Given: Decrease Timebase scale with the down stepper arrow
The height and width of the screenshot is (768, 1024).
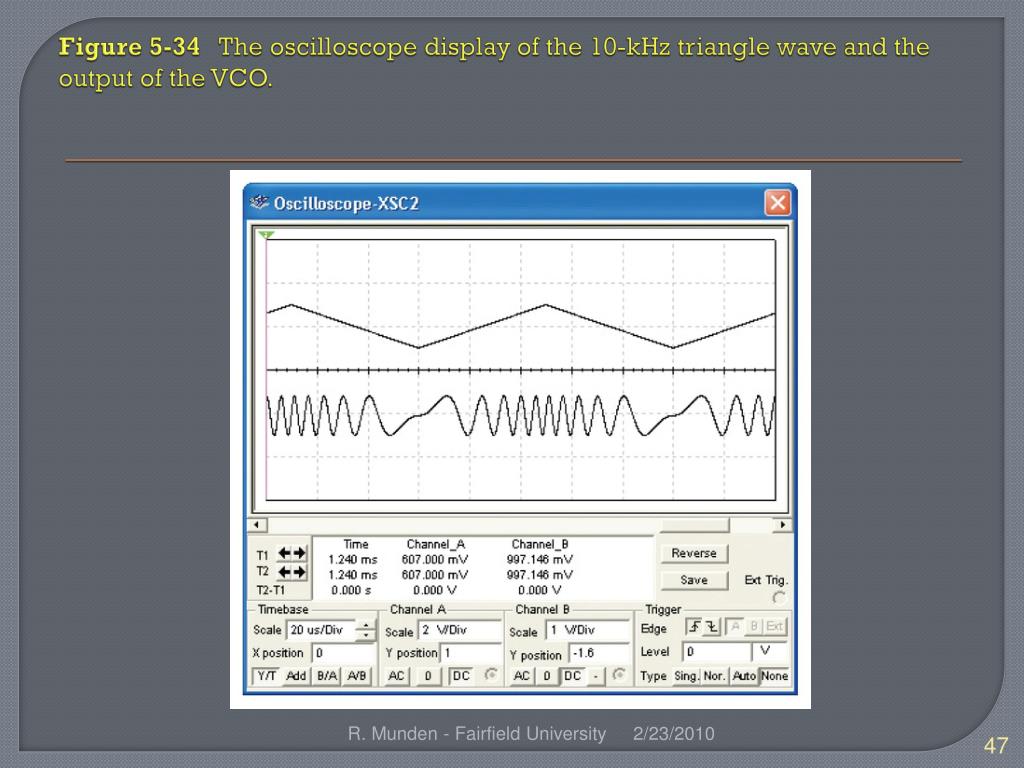Looking at the screenshot, I should point(366,635).
